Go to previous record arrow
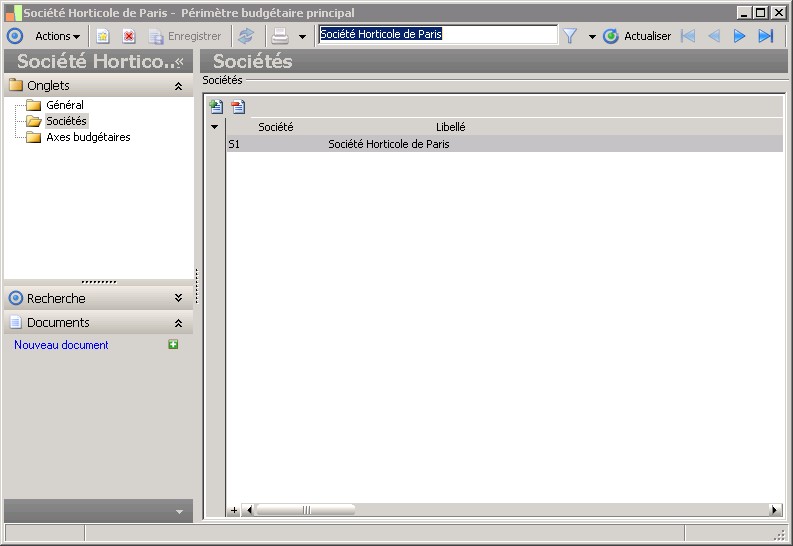 (714, 36)
